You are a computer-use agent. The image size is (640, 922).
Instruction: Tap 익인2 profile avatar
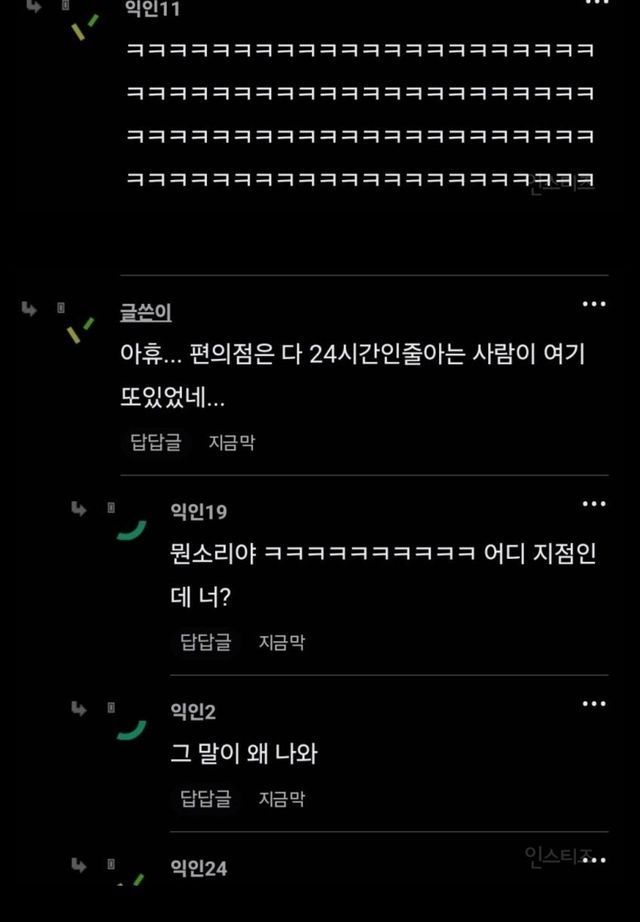click(x=132, y=730)
